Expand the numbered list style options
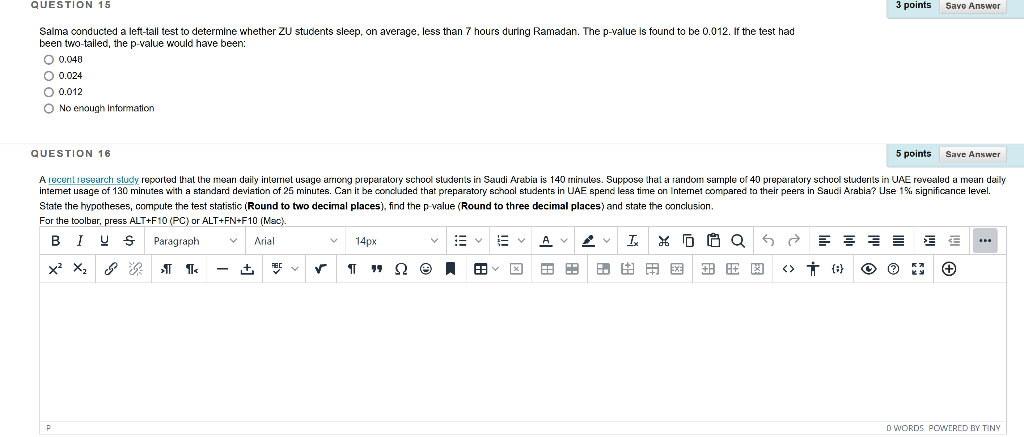 tap(521, 241)
